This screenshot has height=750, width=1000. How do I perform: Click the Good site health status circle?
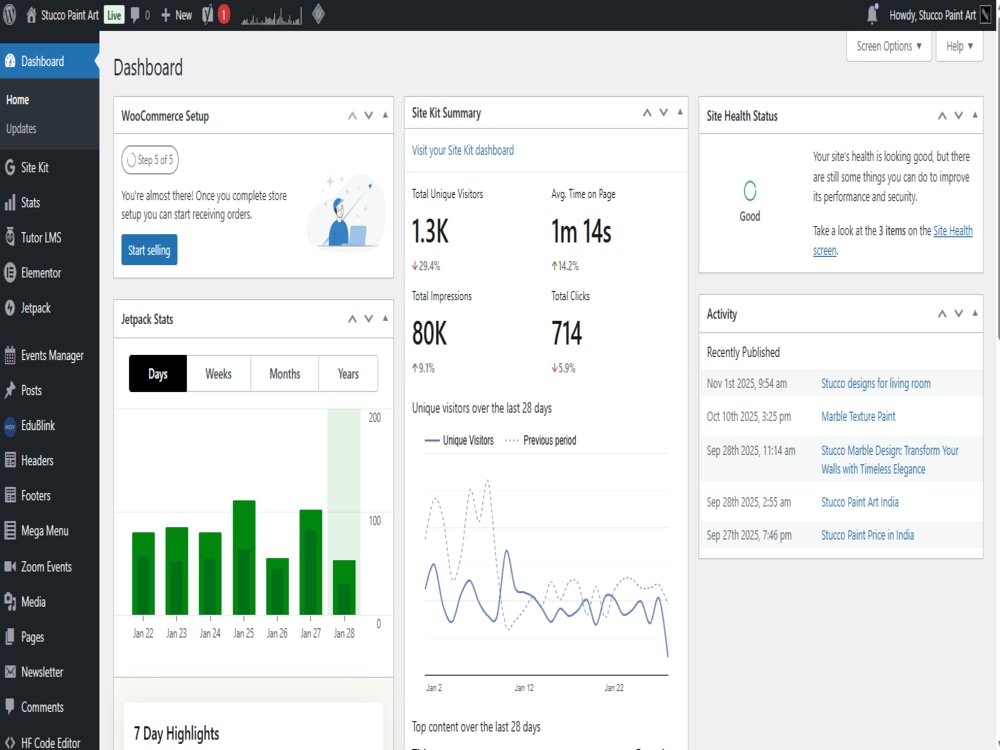coord(750,191)
